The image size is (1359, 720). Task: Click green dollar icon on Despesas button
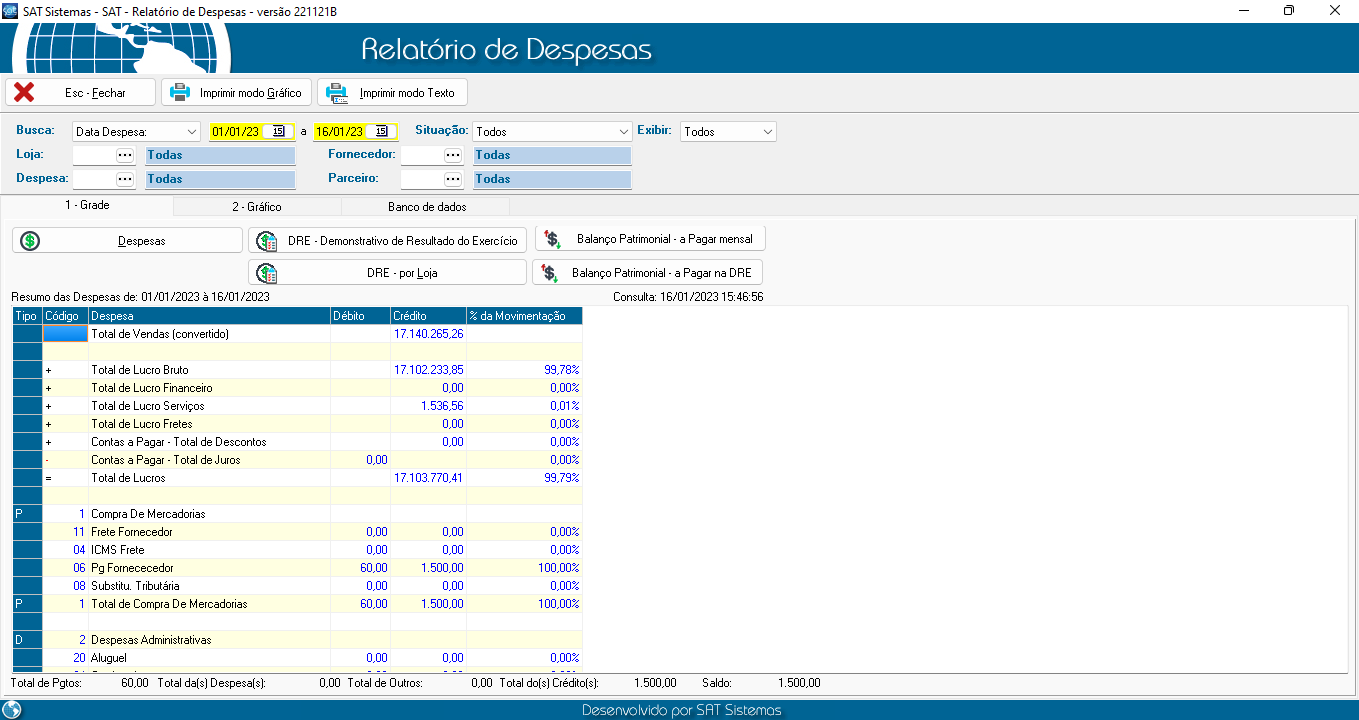[31, 241]
